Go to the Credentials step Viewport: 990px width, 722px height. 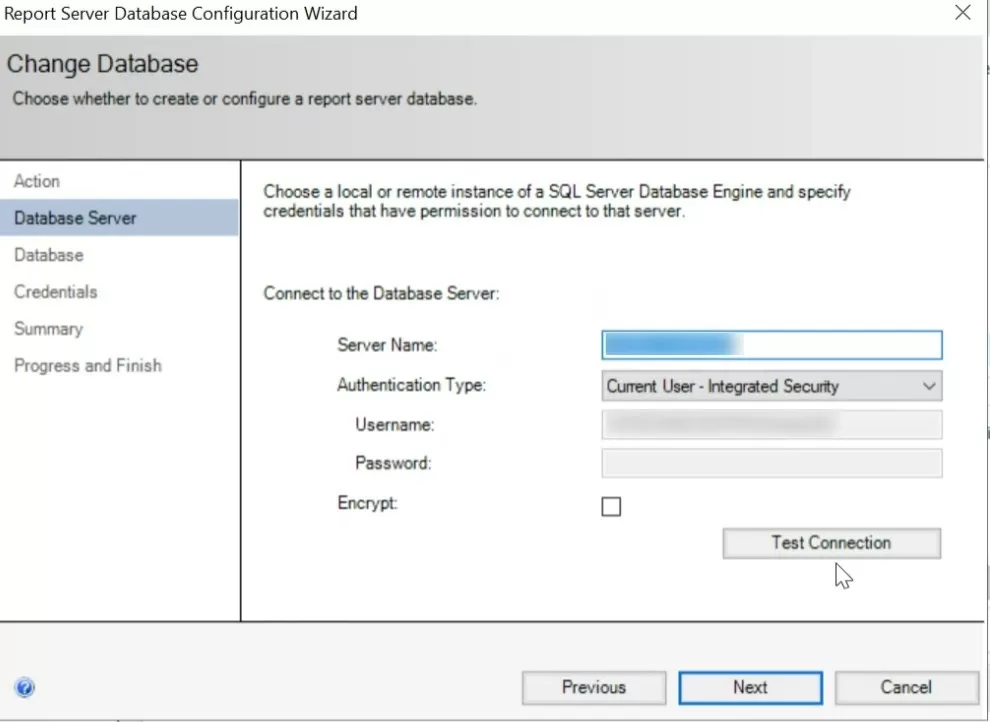(x=55, y=292)
